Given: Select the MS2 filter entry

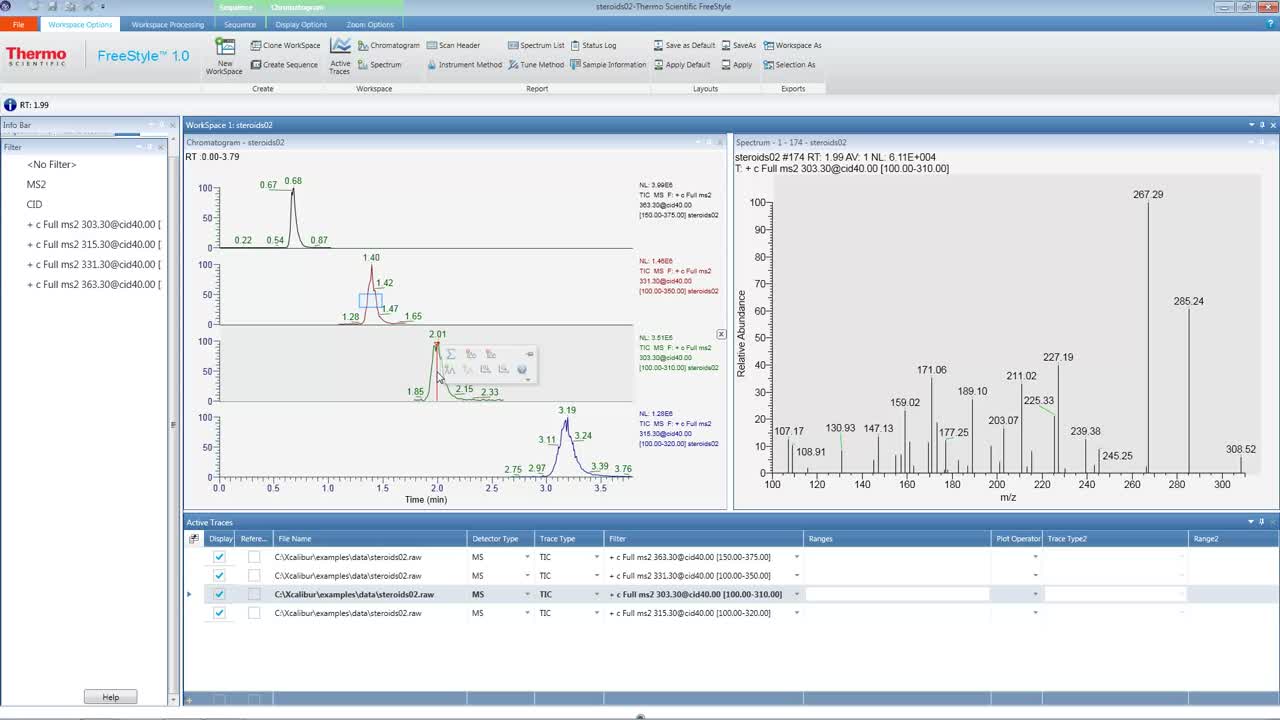Looking at the screenshot, I should 36,184.
